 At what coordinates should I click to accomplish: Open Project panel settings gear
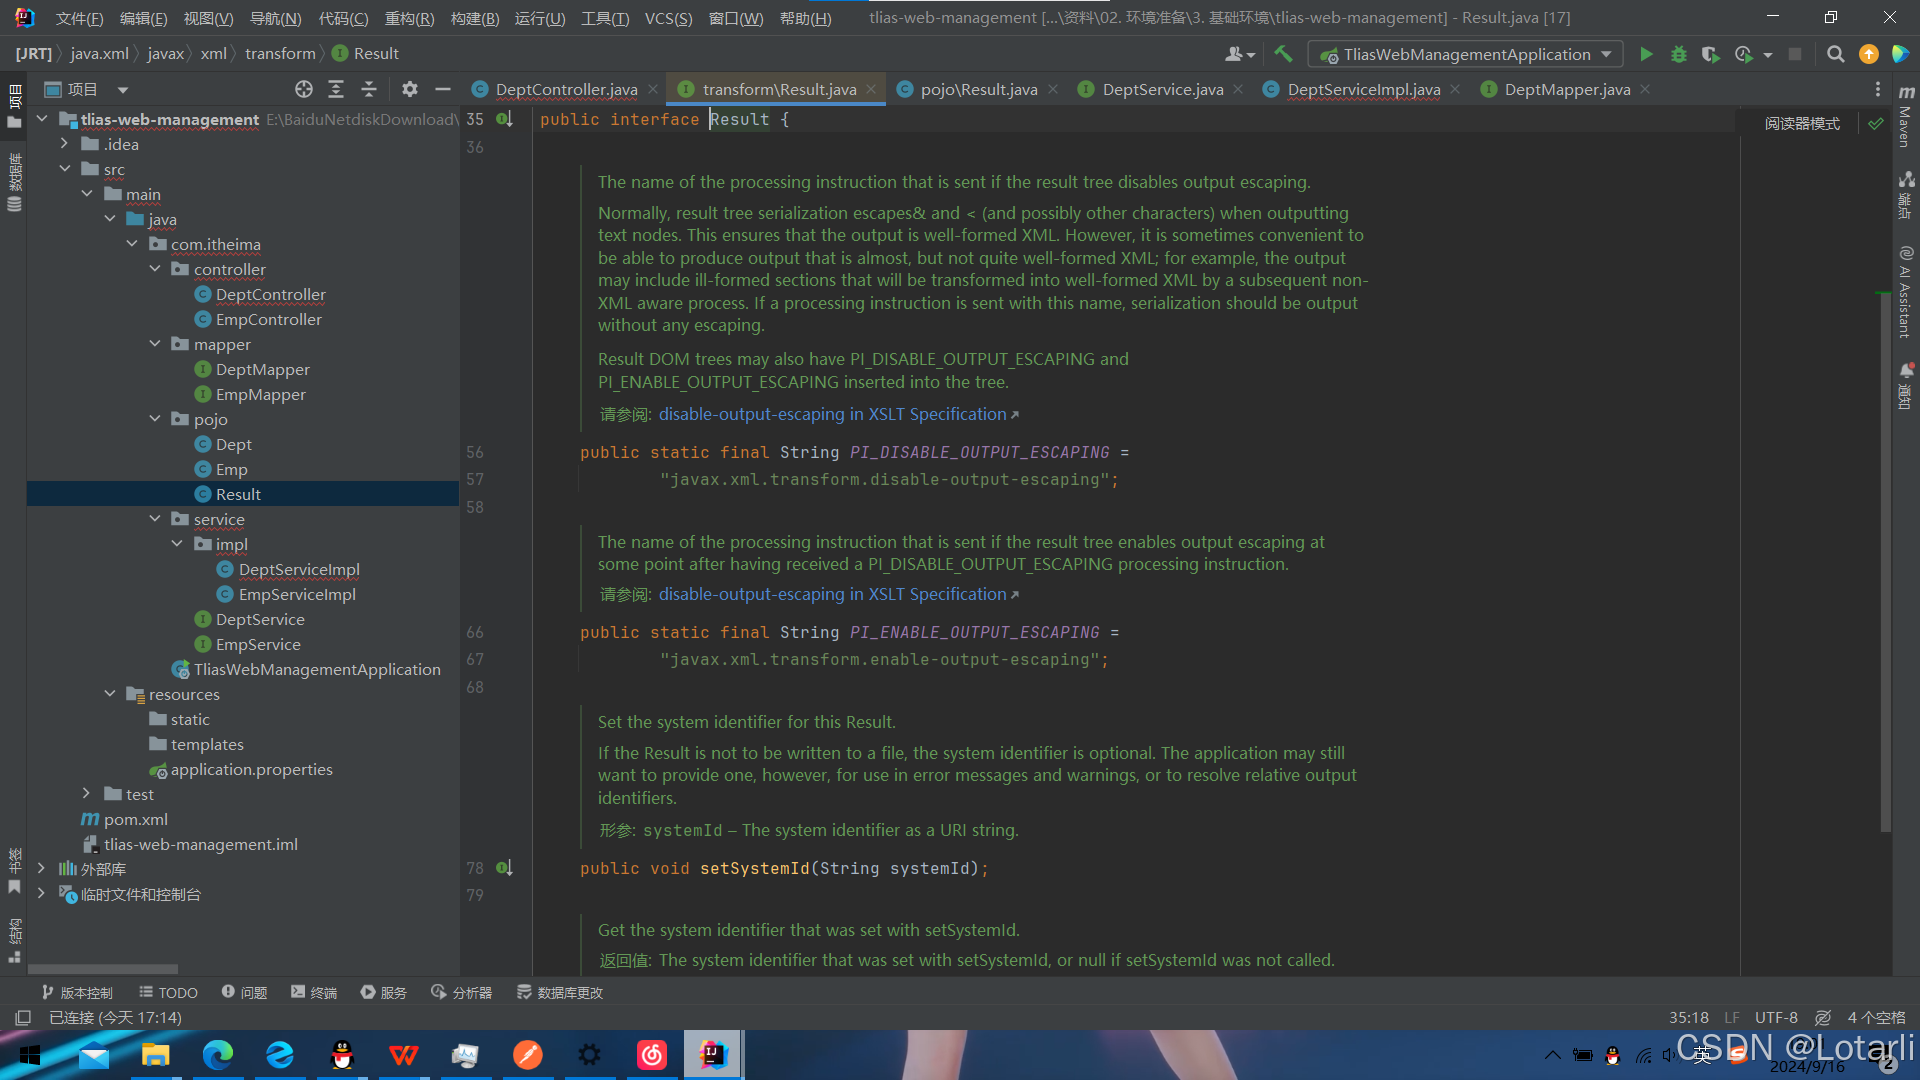click(409, 89)
